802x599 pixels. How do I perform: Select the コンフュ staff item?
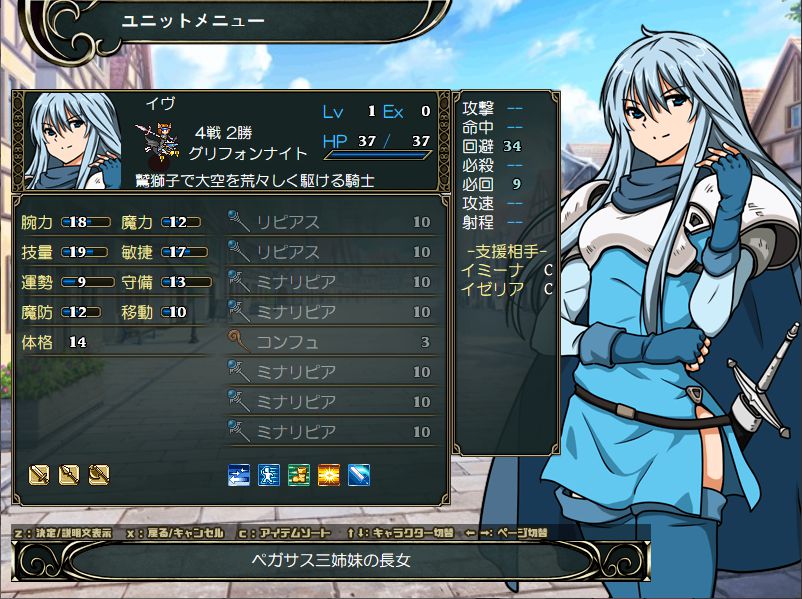[331, 342]
